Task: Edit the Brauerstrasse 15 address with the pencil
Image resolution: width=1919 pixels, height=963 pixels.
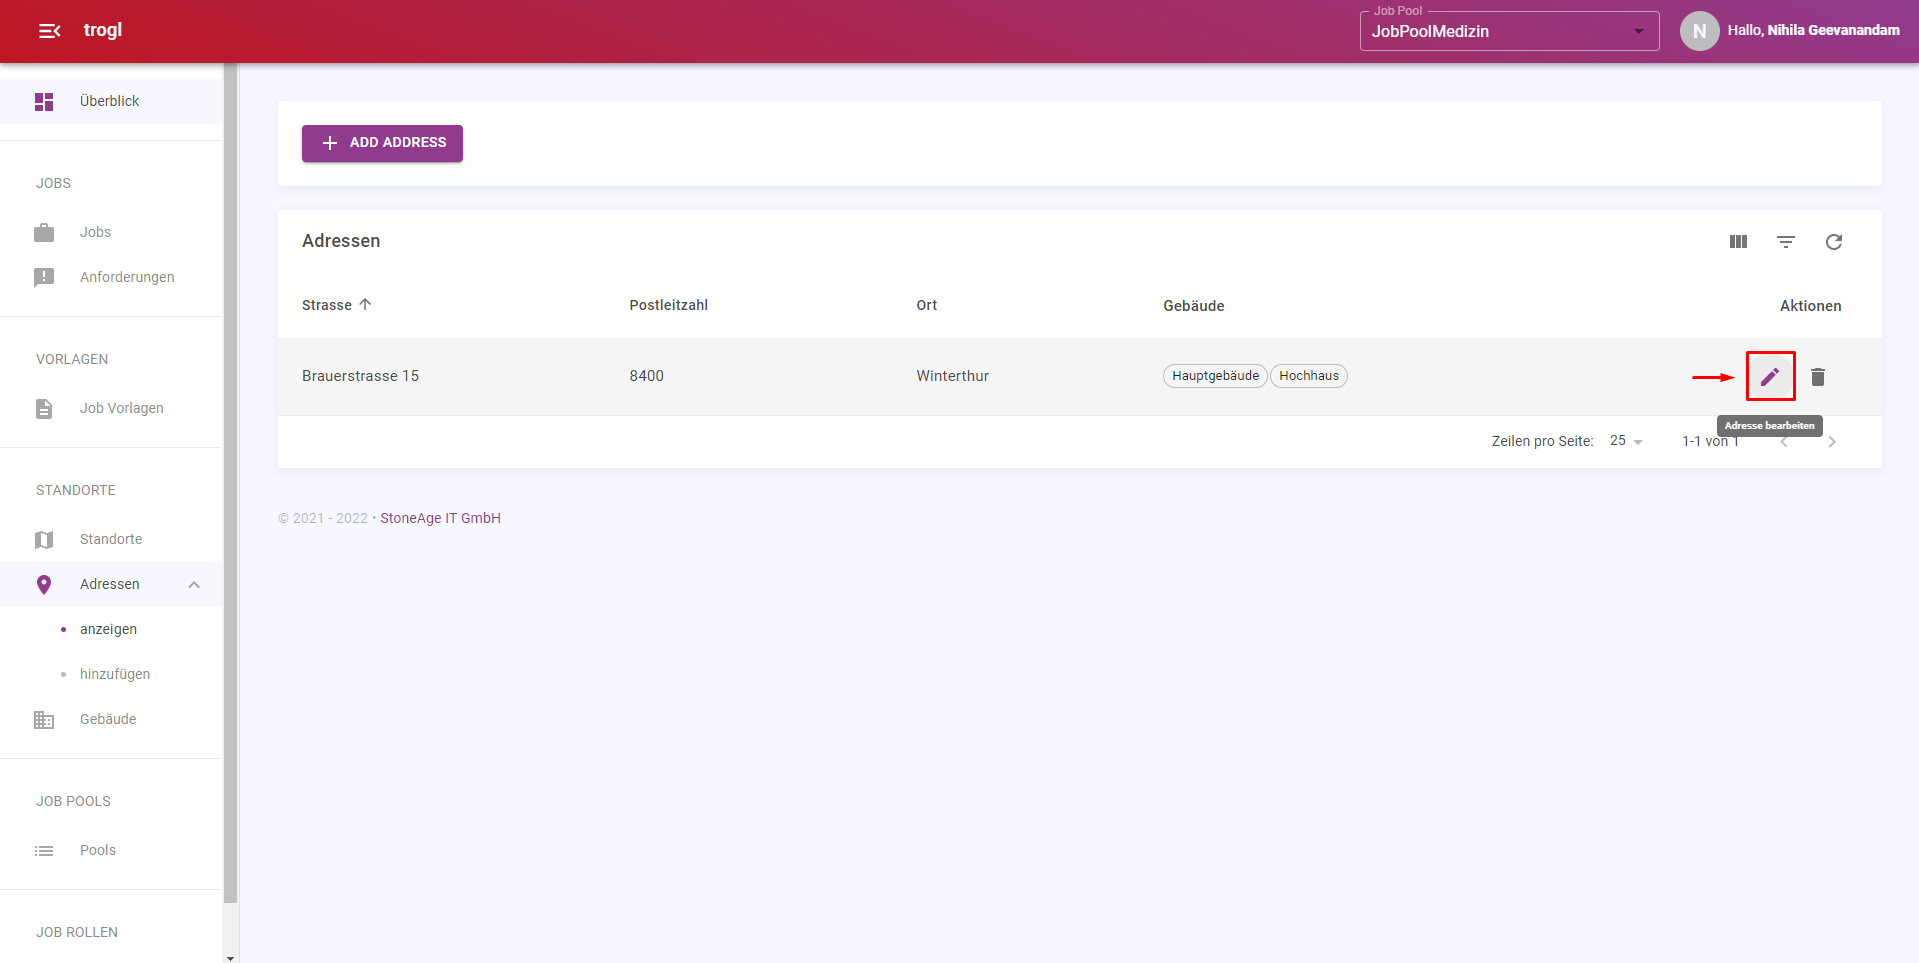Action: [x=1770, y=377]
